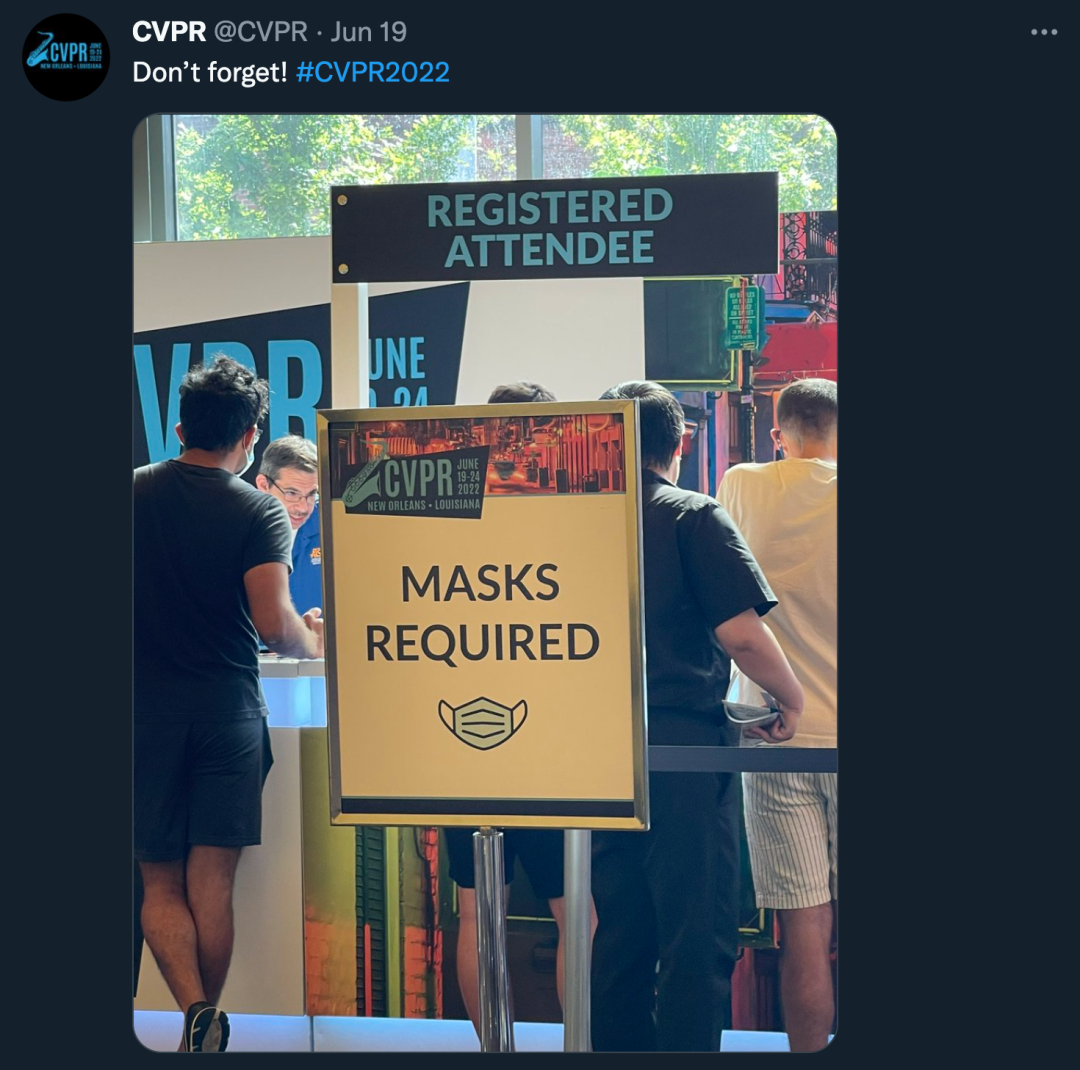This screenshot has height=1070, width=1080.
Task: Open the attached tweet photo
Action: pyautogui.click(x=485, y=583)
